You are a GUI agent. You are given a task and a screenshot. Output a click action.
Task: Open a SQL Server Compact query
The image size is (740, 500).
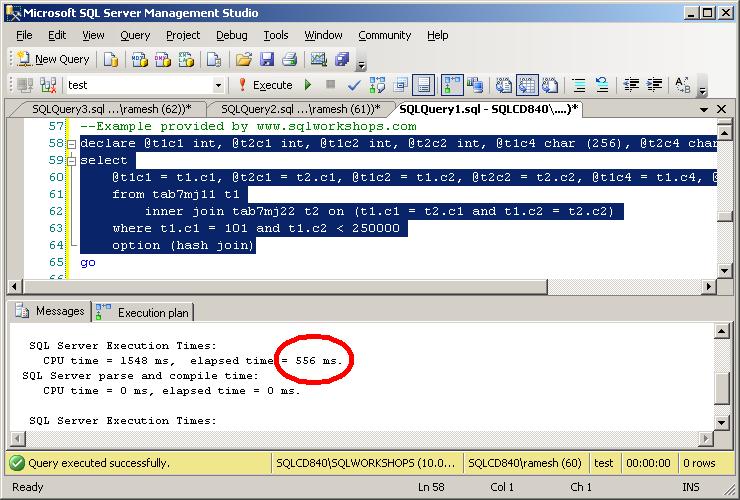pyautogui.click(x=214, y=59)
